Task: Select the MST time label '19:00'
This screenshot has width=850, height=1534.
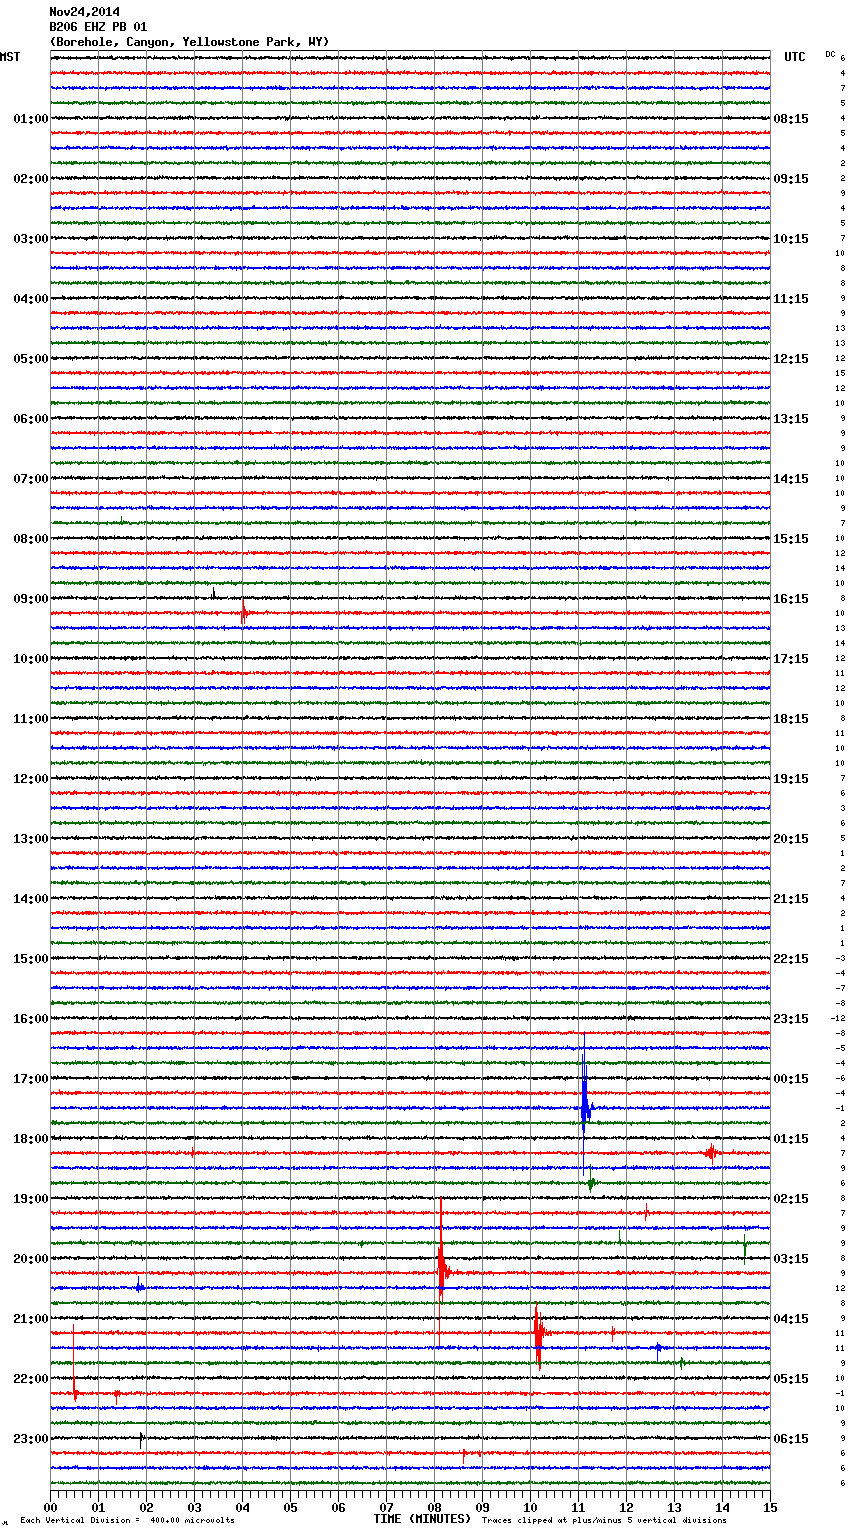Action: [x=31, y=1199]
